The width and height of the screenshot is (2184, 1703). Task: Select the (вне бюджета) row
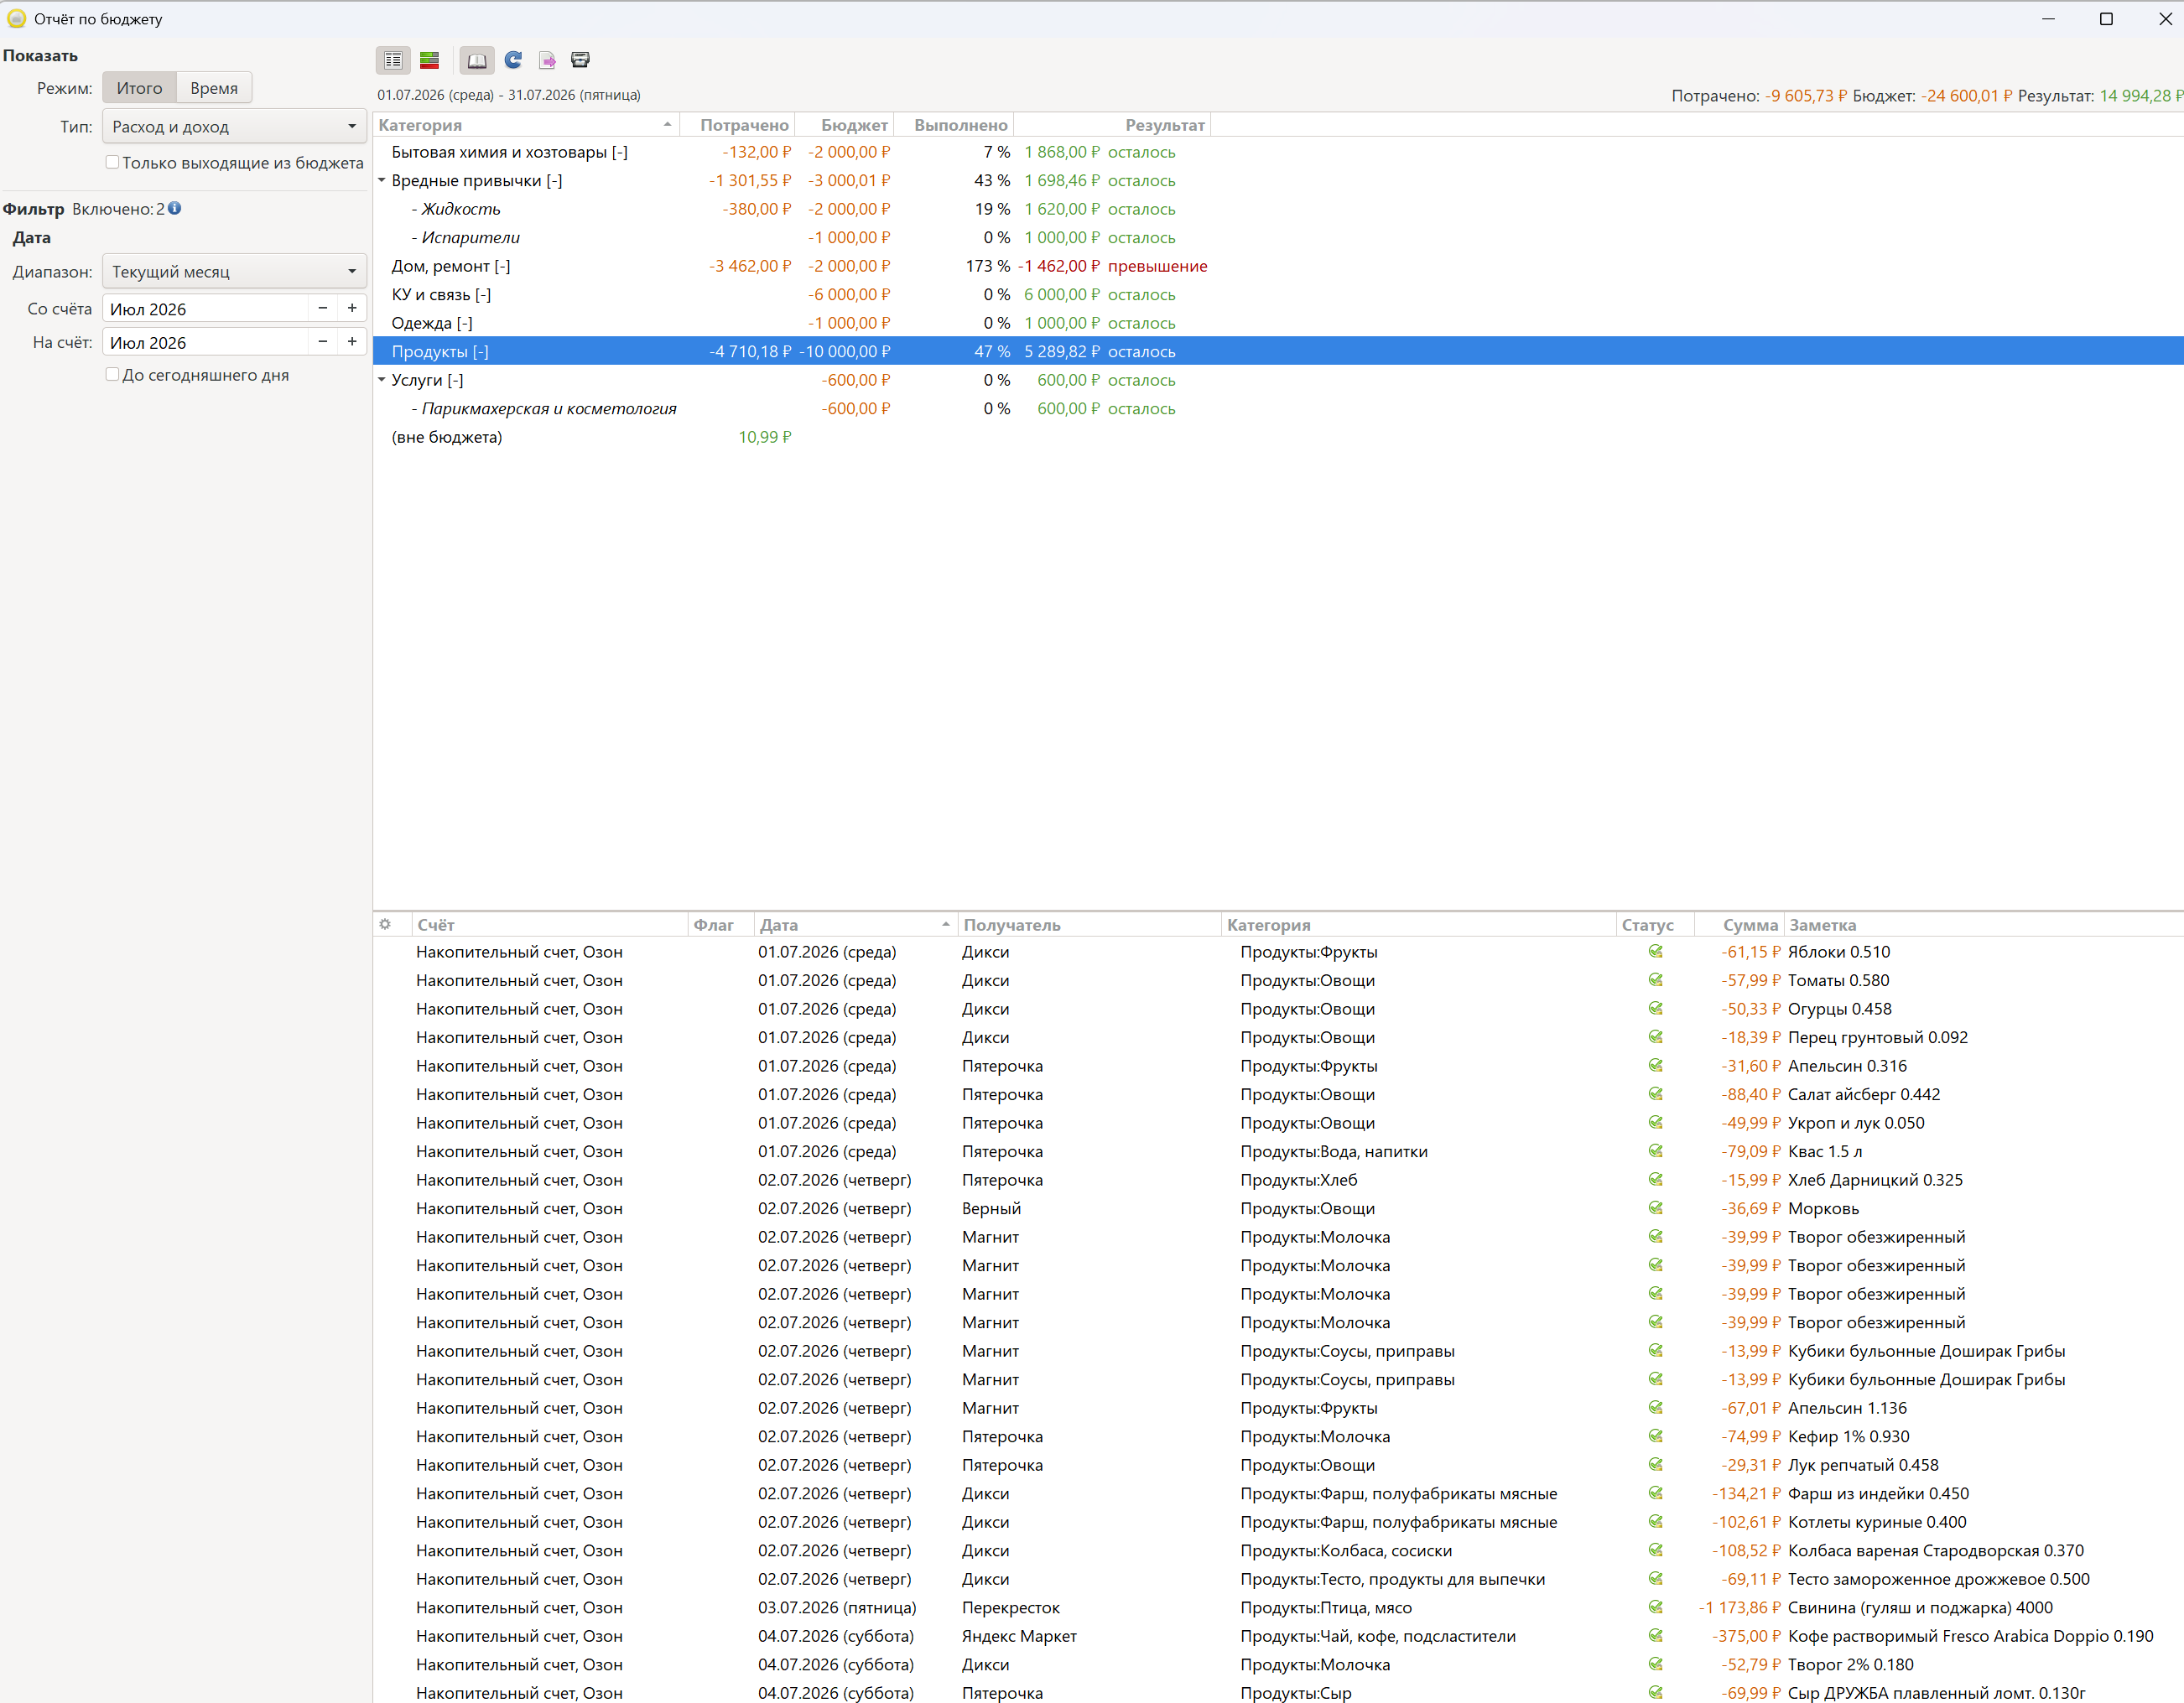1278,437
